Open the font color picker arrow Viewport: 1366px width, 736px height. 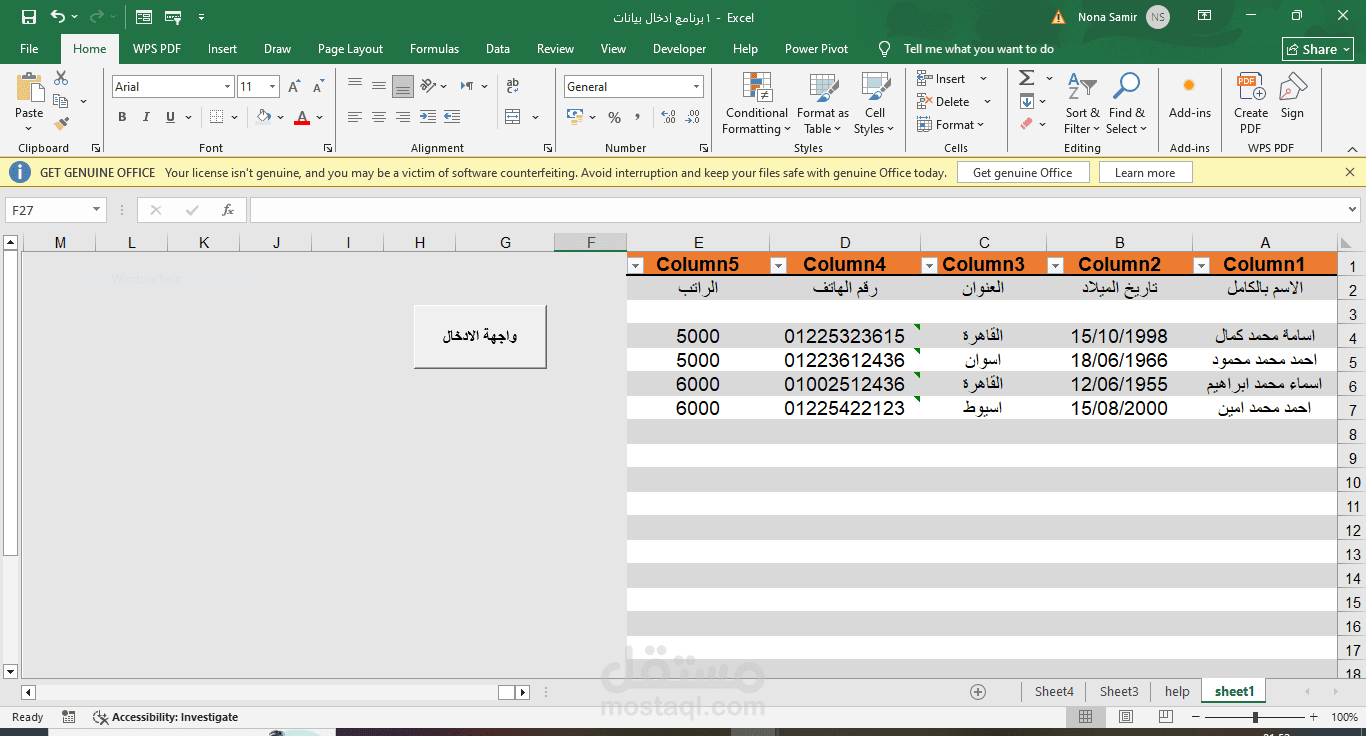320,117
